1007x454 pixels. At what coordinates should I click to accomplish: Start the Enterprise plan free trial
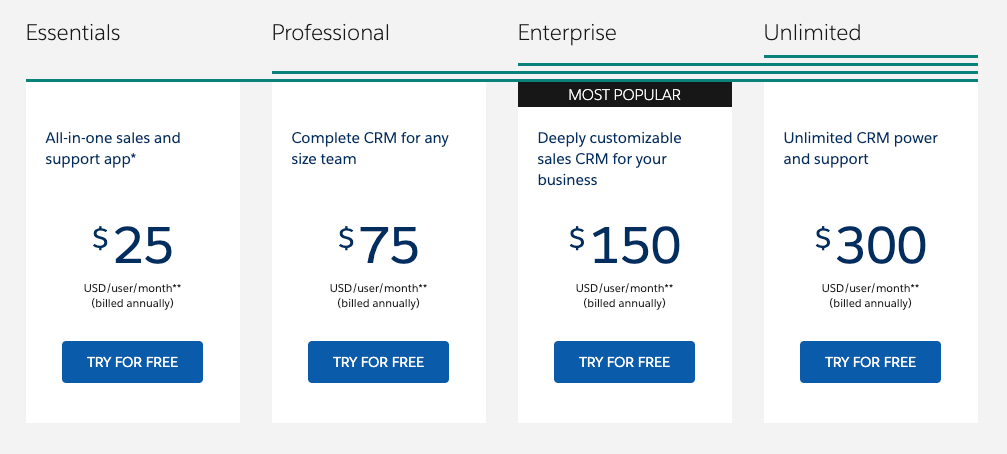coord(624,362)
